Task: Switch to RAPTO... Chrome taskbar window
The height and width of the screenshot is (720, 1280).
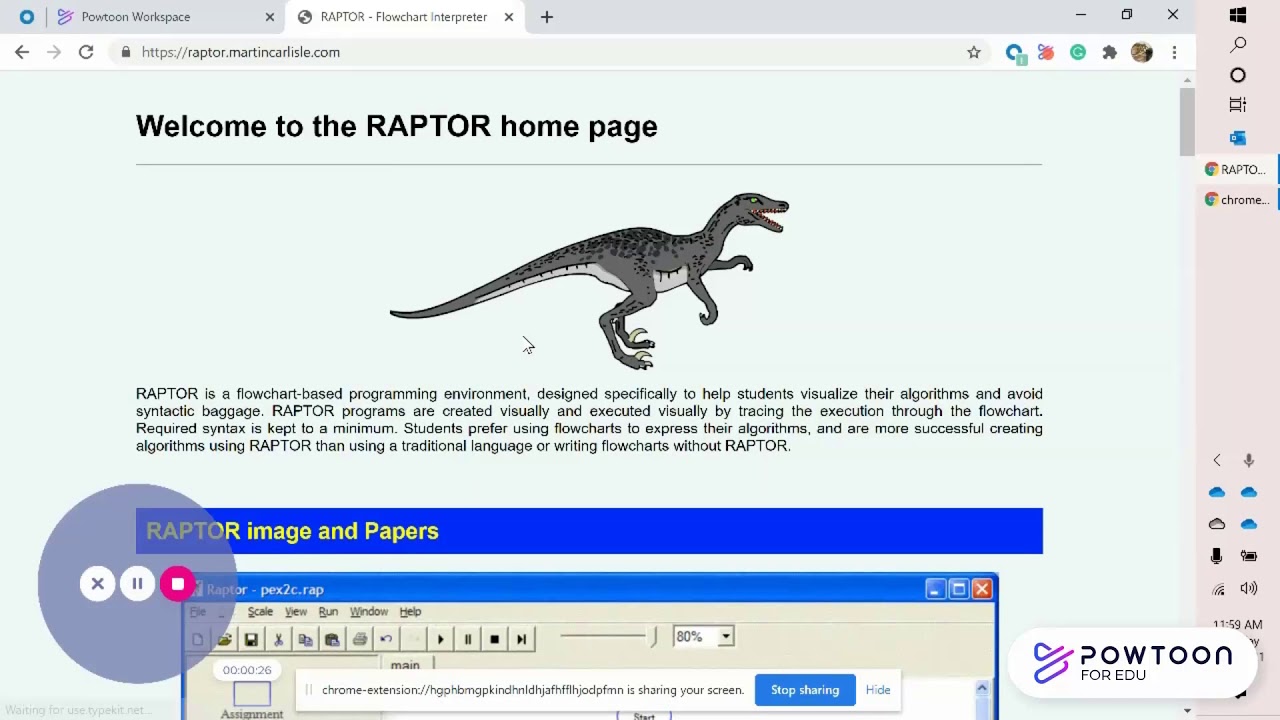Action: coord(1237,170)
